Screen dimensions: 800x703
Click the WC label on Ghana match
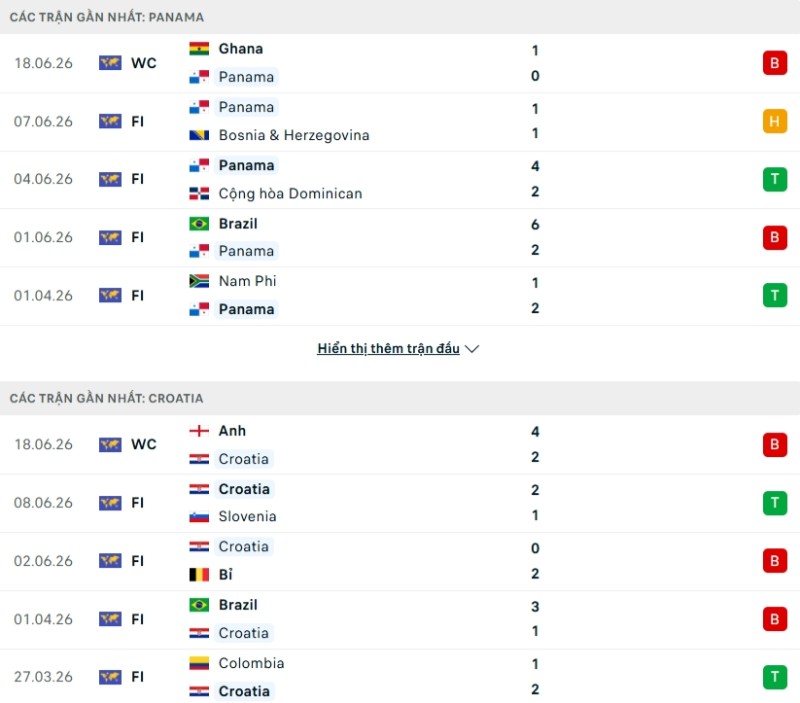pos(144,63)
